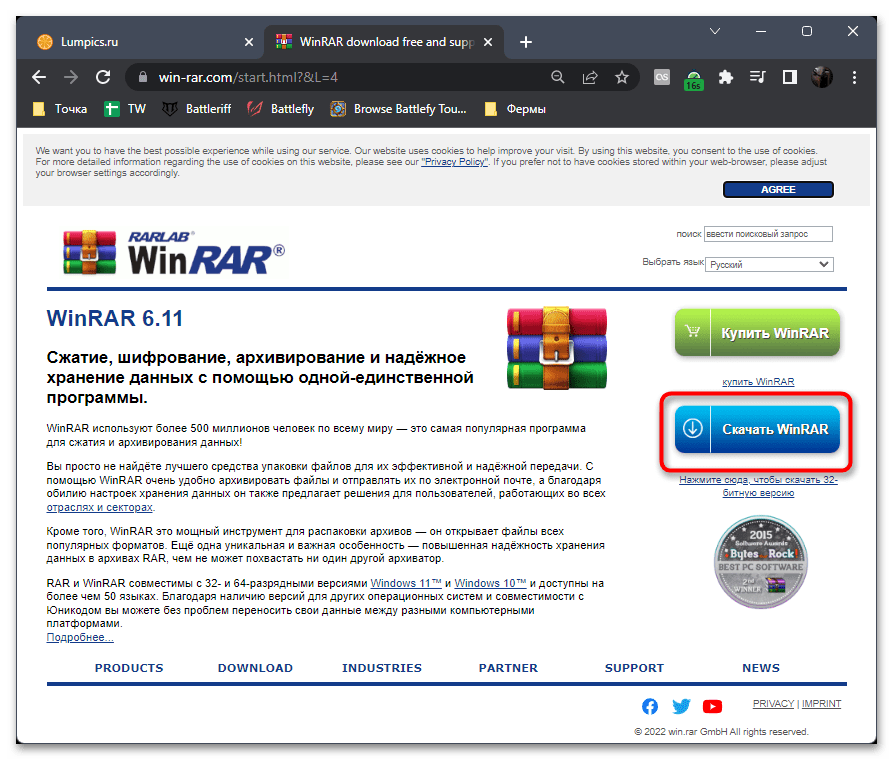Viewport: 893px width, 760px height.
Task: Open the zoom magnifier icon in address bar
Action: 558,77
